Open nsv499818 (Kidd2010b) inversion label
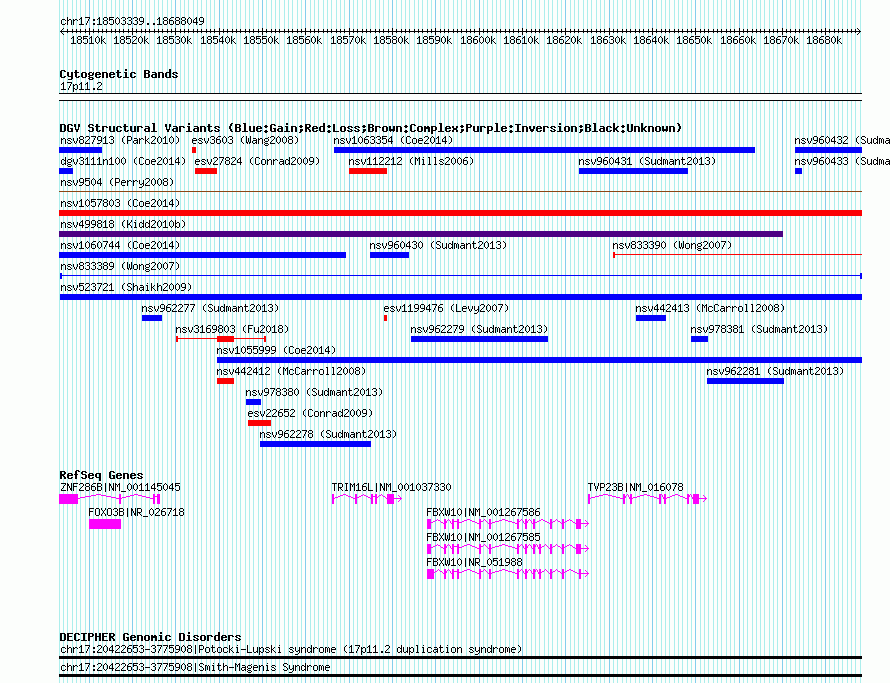890x683 pixels. point(123,224)
